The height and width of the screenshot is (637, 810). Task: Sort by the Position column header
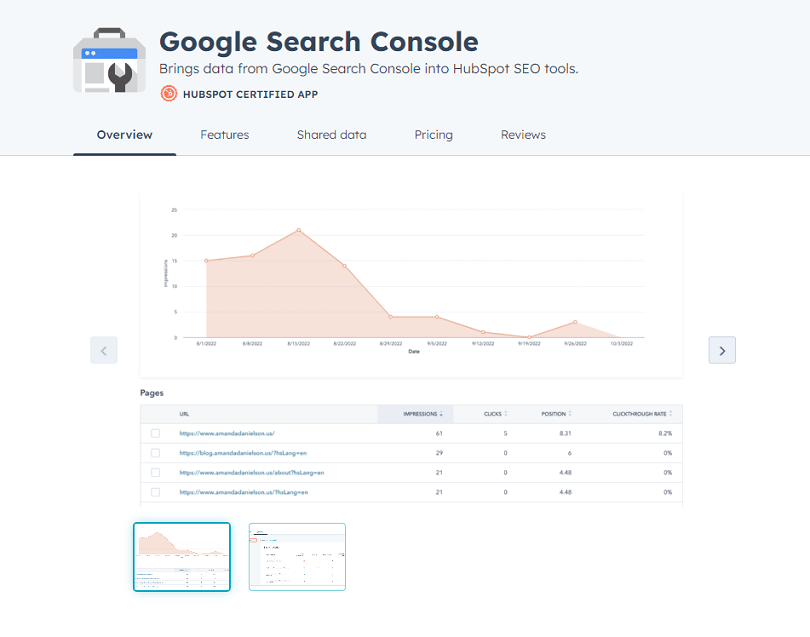556,414
